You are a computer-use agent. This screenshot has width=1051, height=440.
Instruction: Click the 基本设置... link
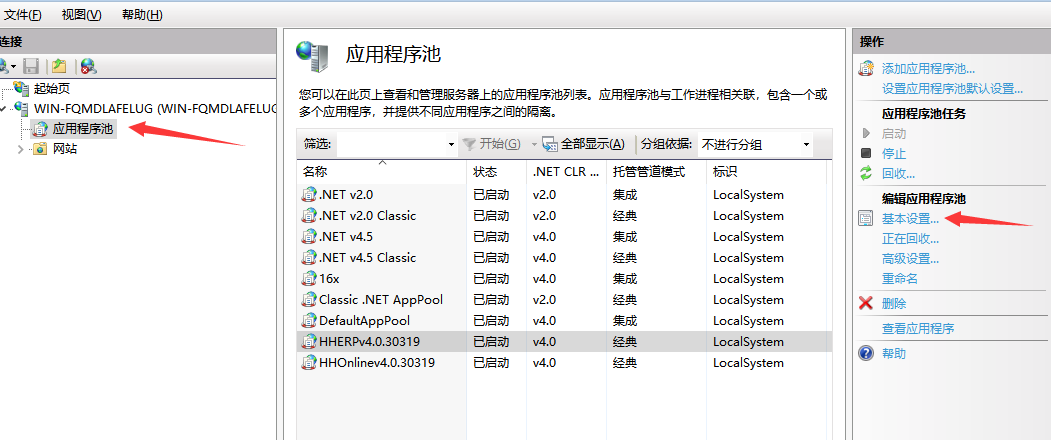tap(910, 219)
